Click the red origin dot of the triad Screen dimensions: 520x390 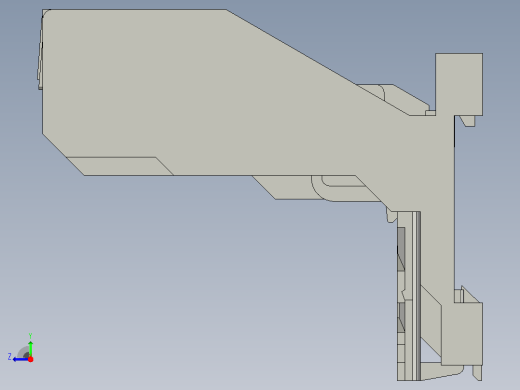31,359
